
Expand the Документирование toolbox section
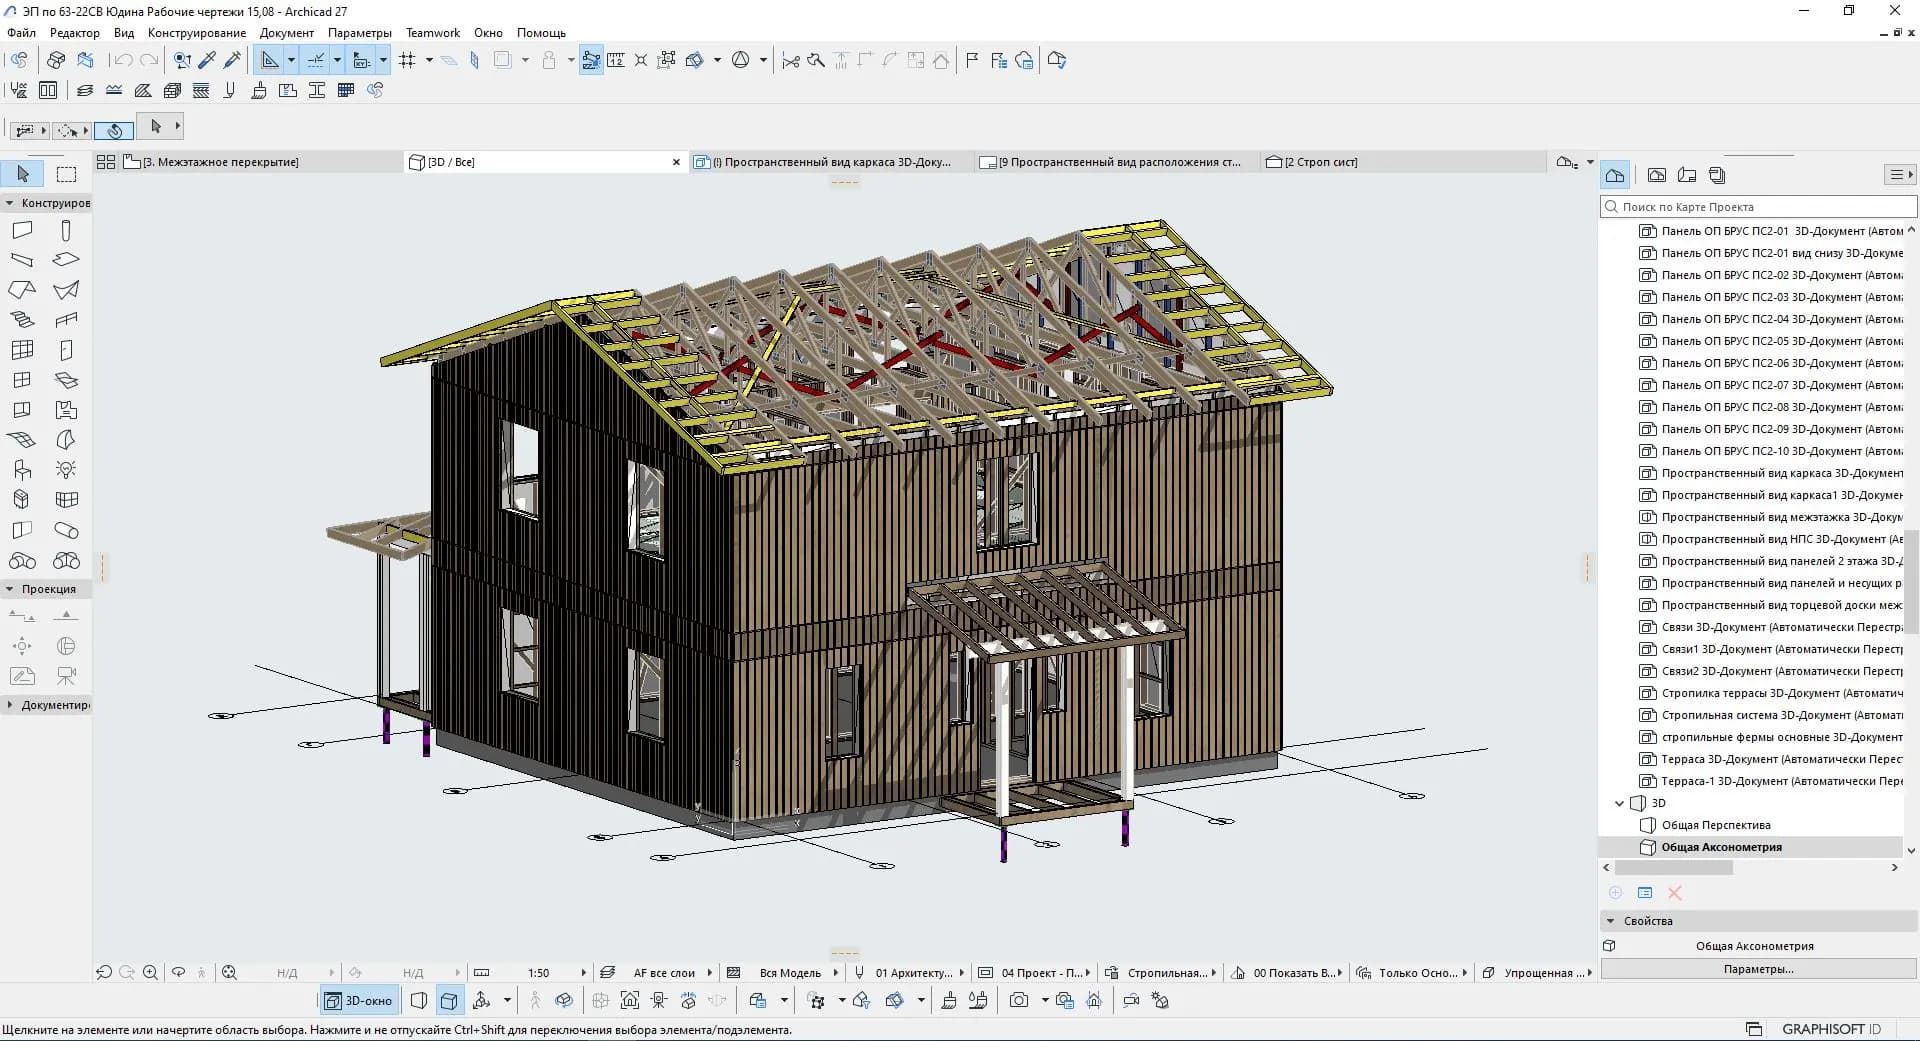(9, 705)
